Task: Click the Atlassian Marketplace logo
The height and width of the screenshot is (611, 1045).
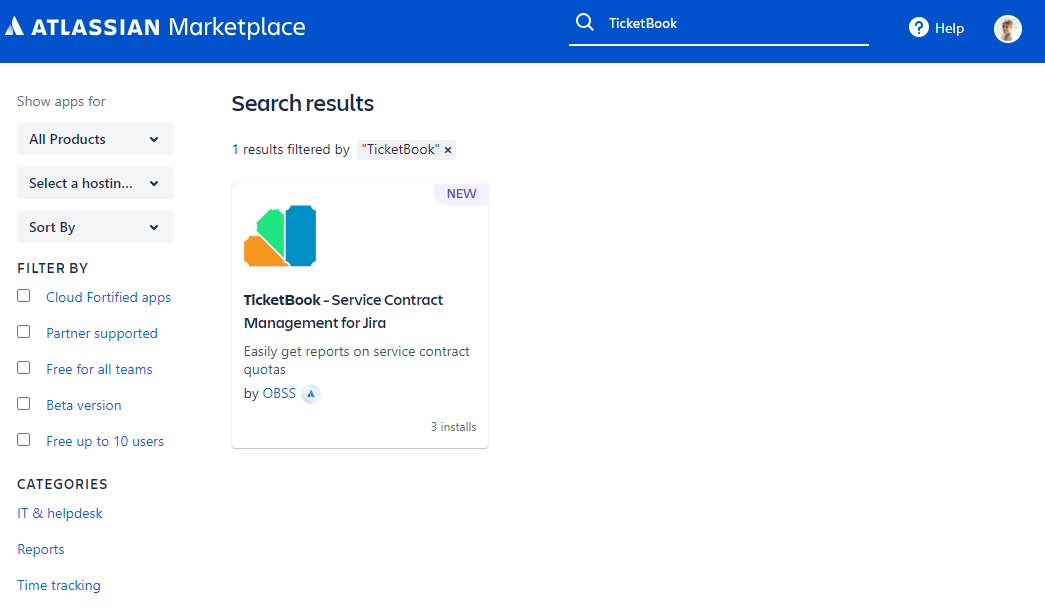Action: tap(155, 27)
